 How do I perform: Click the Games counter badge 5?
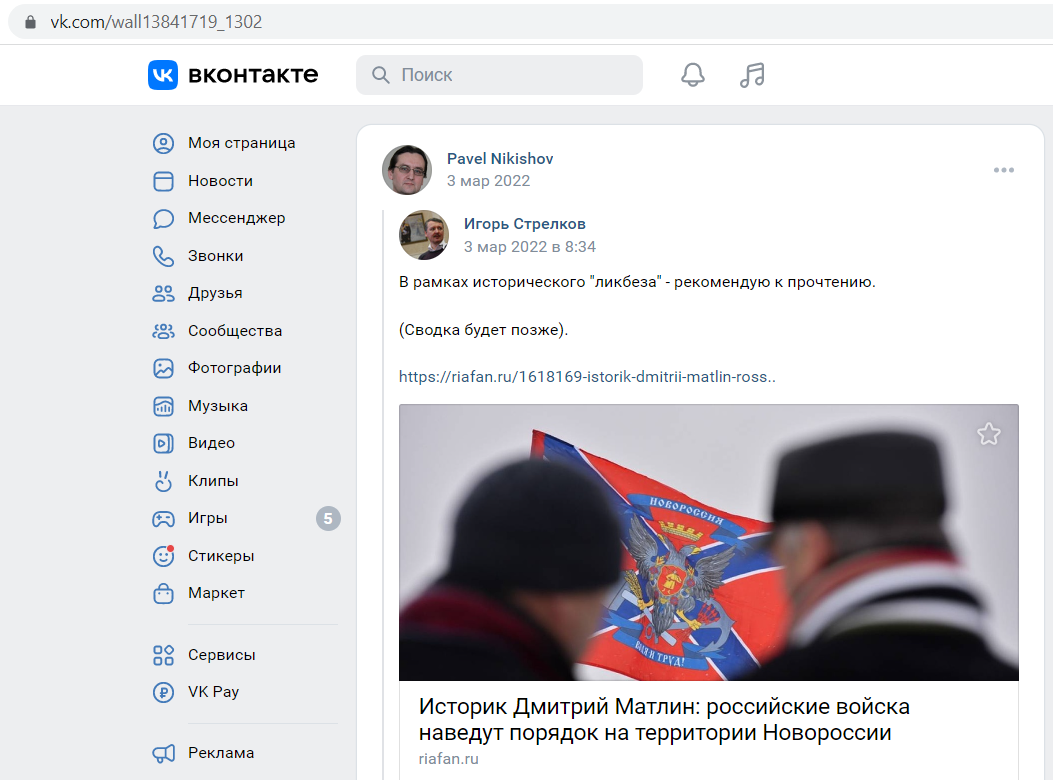coord(328,518)
